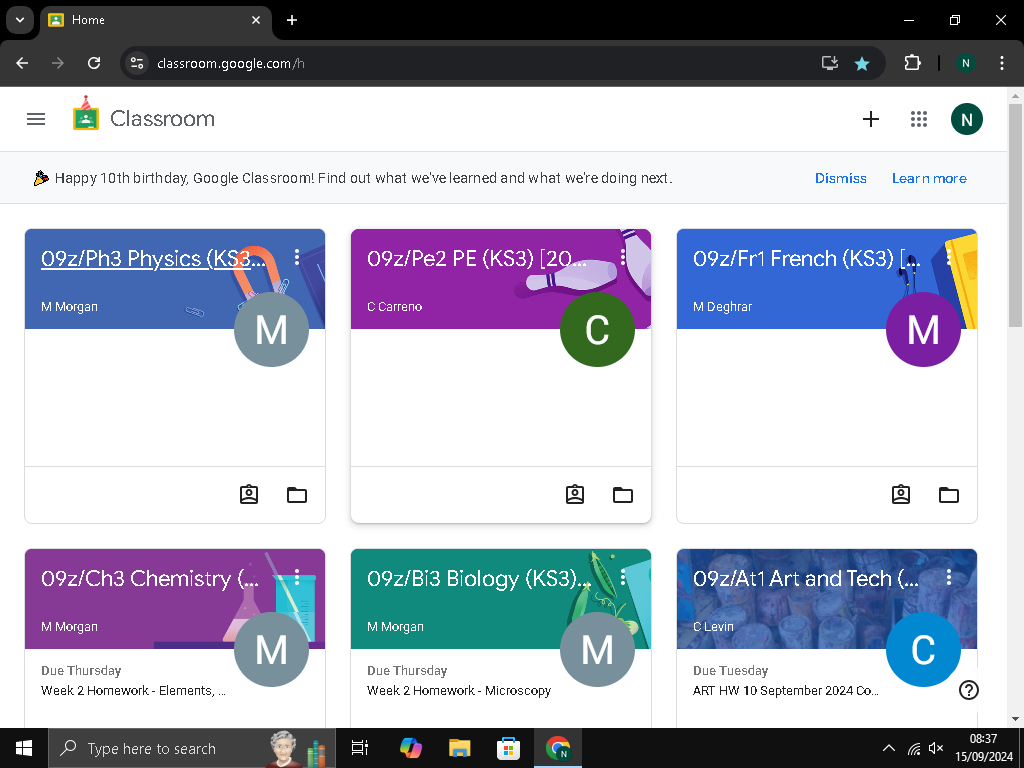1024x768 pixels.
Task: Open the 09z/At1 Art and Tech class
Action: tap(806, 579)
